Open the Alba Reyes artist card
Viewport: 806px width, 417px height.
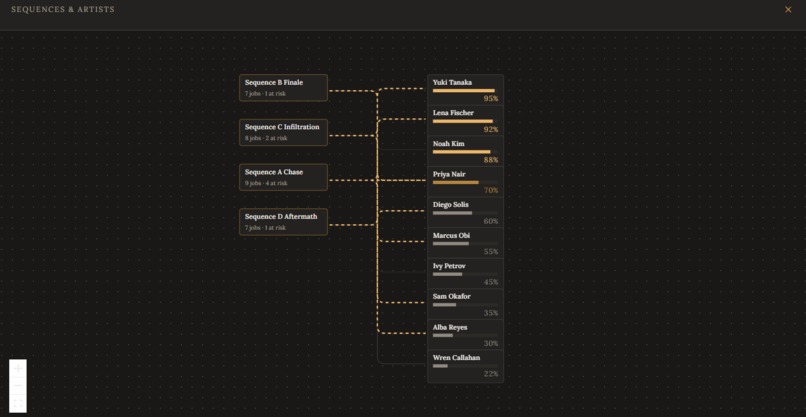(x=465, y=335)
